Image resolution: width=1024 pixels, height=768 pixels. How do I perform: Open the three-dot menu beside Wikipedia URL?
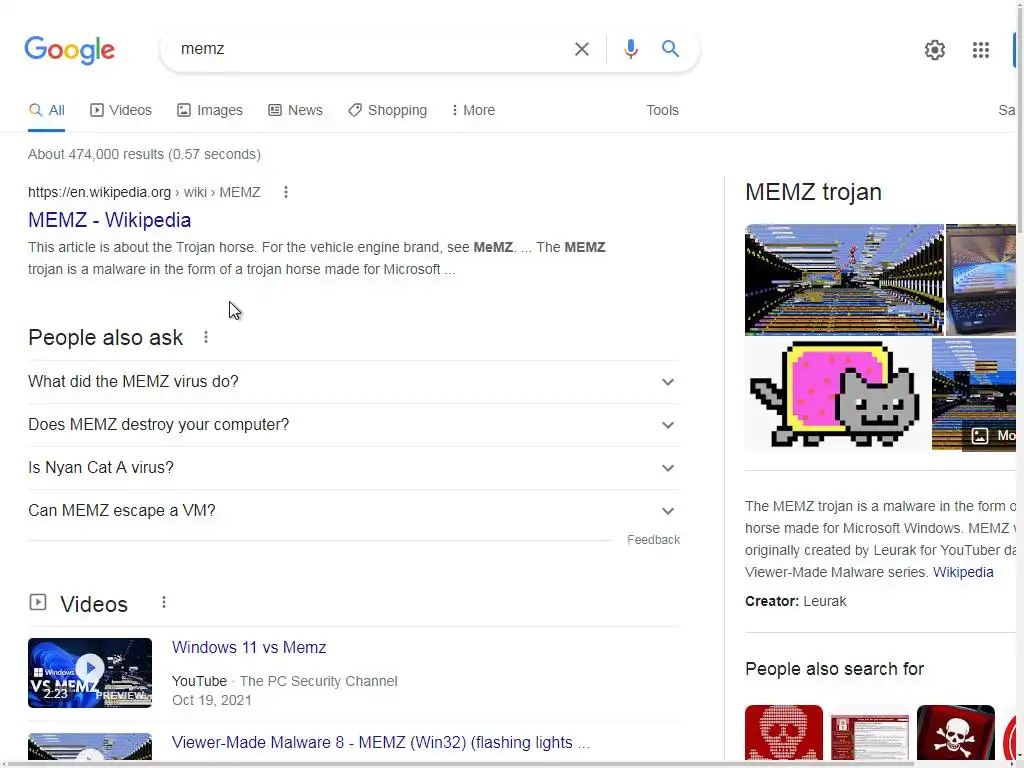click(x=285, y=192)
